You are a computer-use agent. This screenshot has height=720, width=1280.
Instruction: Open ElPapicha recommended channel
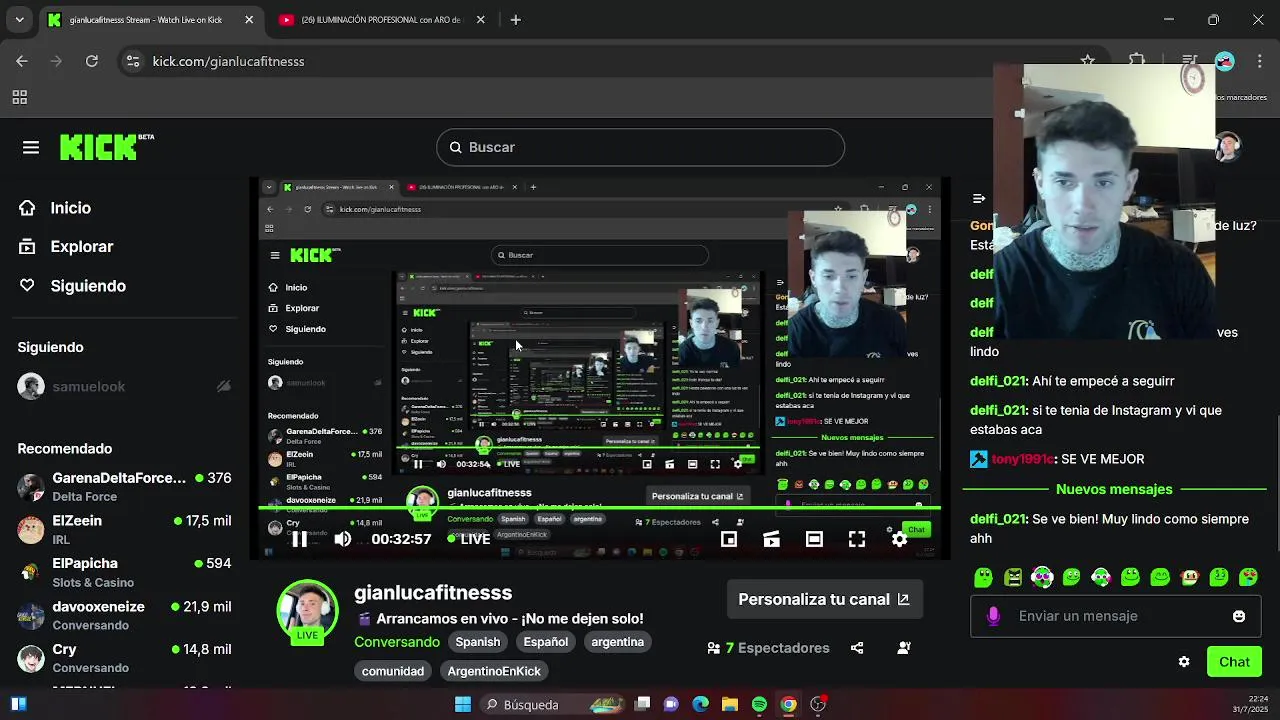click(125, 572)
